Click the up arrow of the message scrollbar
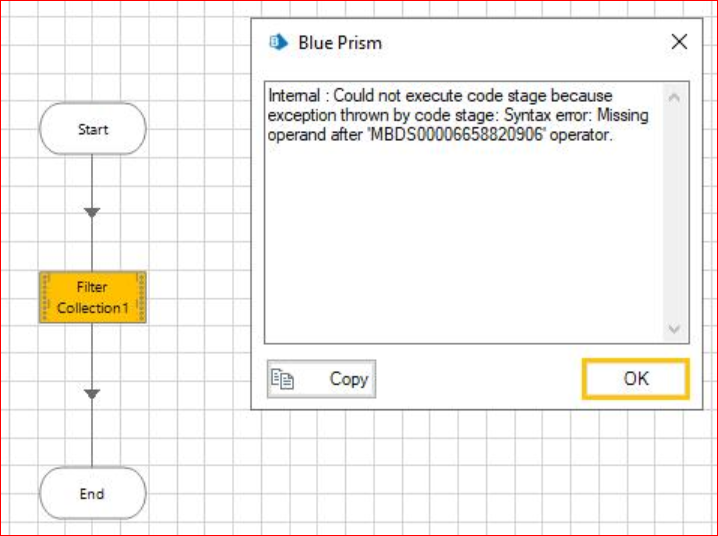Image resolution: width=718 pixels, height=536 pixels. pyautogui.click(x=674, y=97)
